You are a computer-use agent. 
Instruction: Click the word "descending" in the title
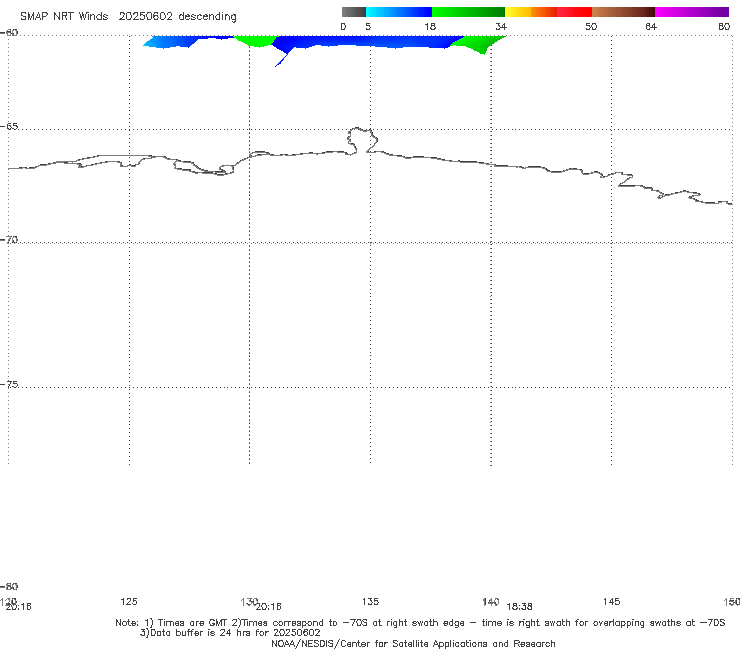tap(208, 17)
